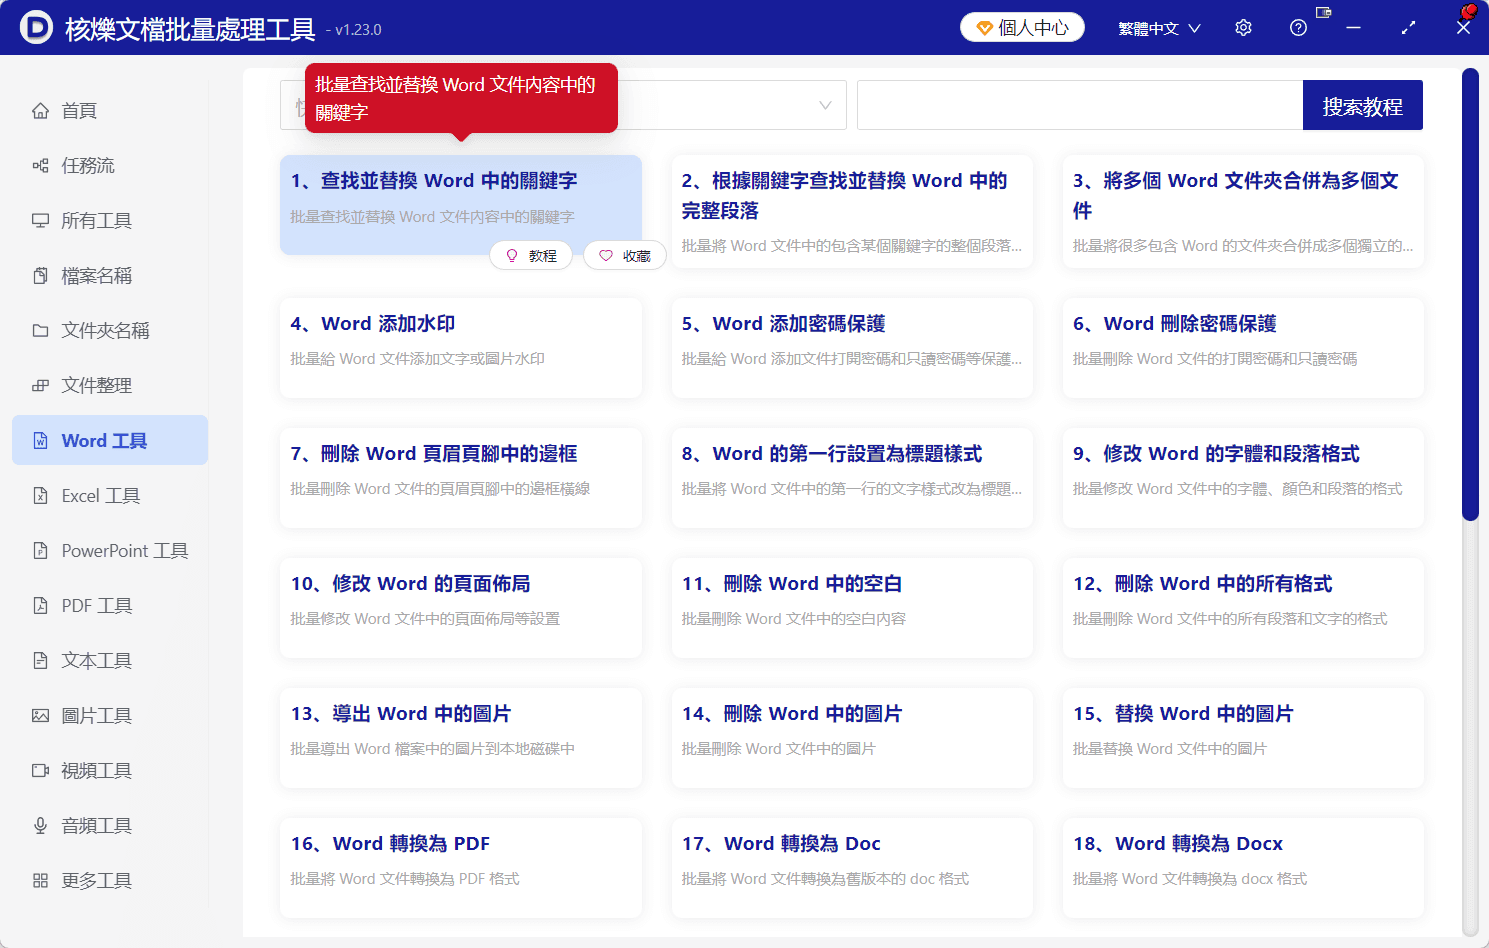The width and height of the screenshot is (1489, 948).
Task: Click the Word document icon in sidebar
Action: [x=40, y=441]
